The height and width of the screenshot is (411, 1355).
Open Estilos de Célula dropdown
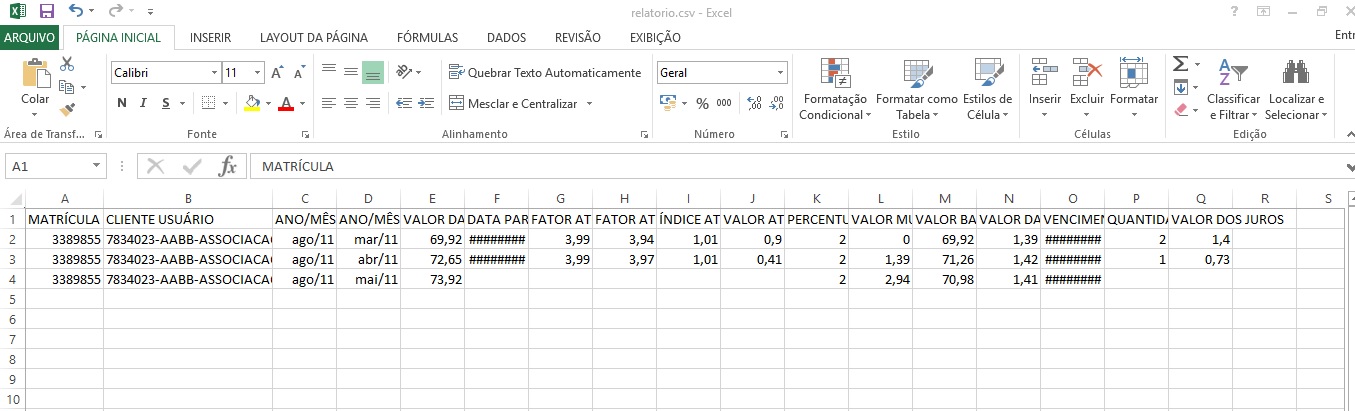point(987,89)
